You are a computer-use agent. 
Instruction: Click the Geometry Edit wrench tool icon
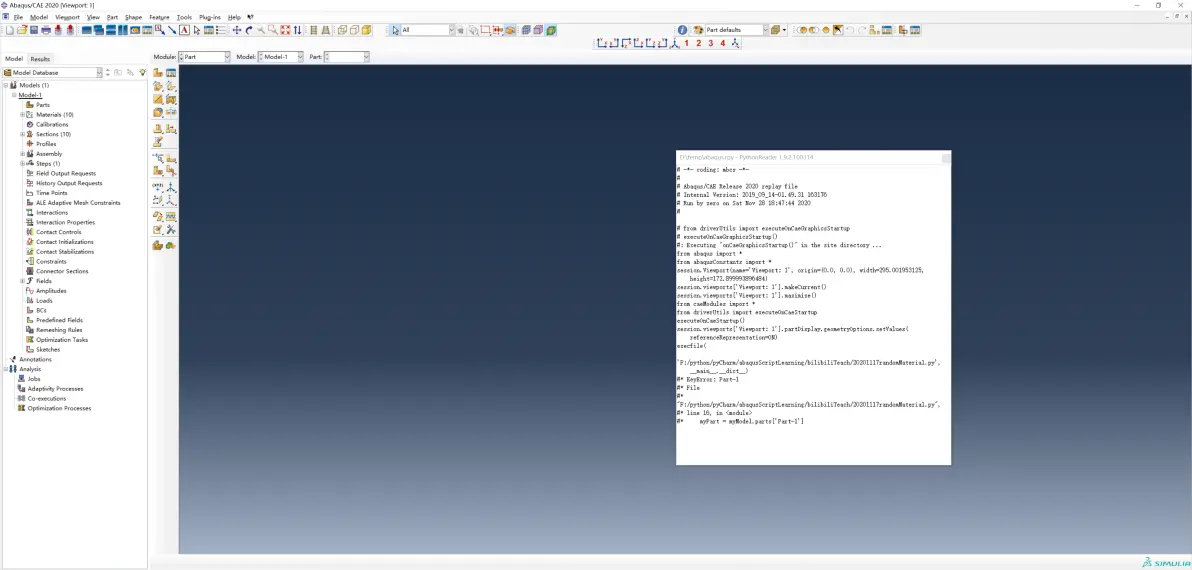tap(171, 229)
